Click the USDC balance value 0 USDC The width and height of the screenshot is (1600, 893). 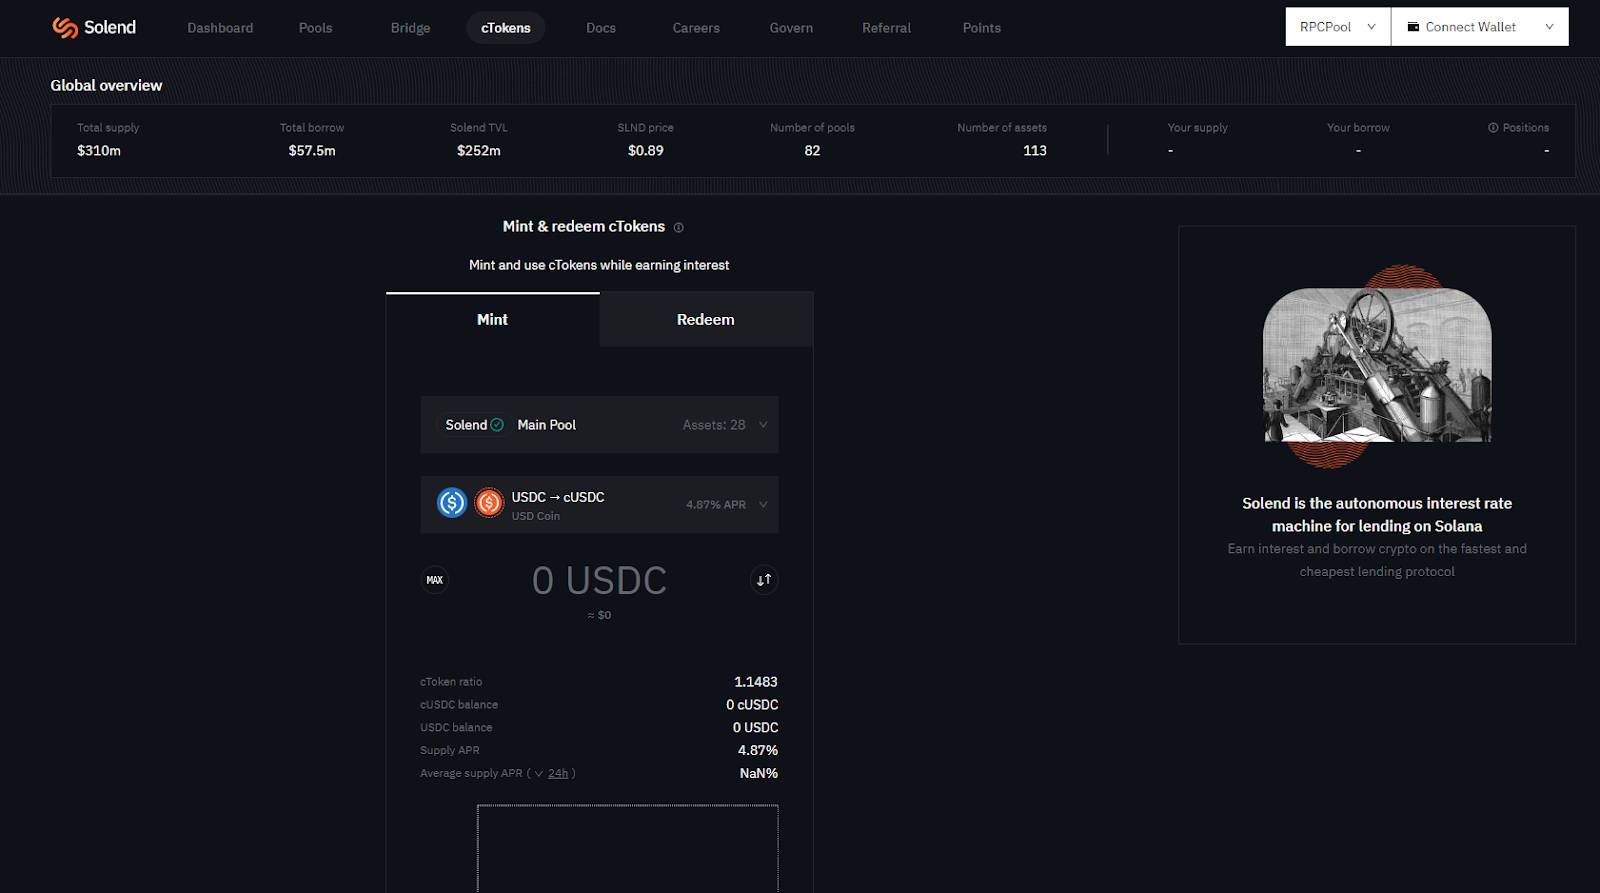pos(755,728)
